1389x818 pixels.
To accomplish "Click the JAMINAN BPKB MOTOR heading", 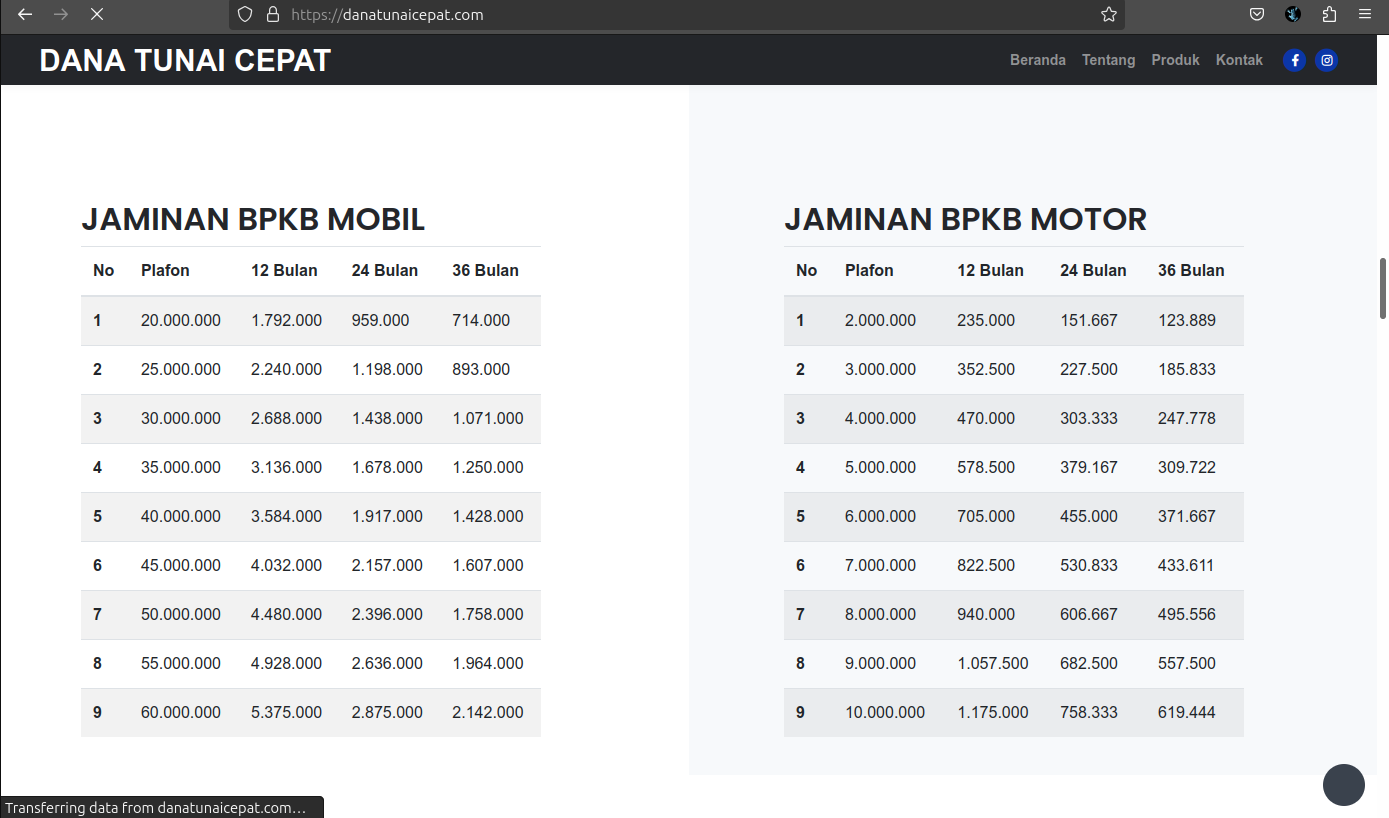I will point(965,219).
